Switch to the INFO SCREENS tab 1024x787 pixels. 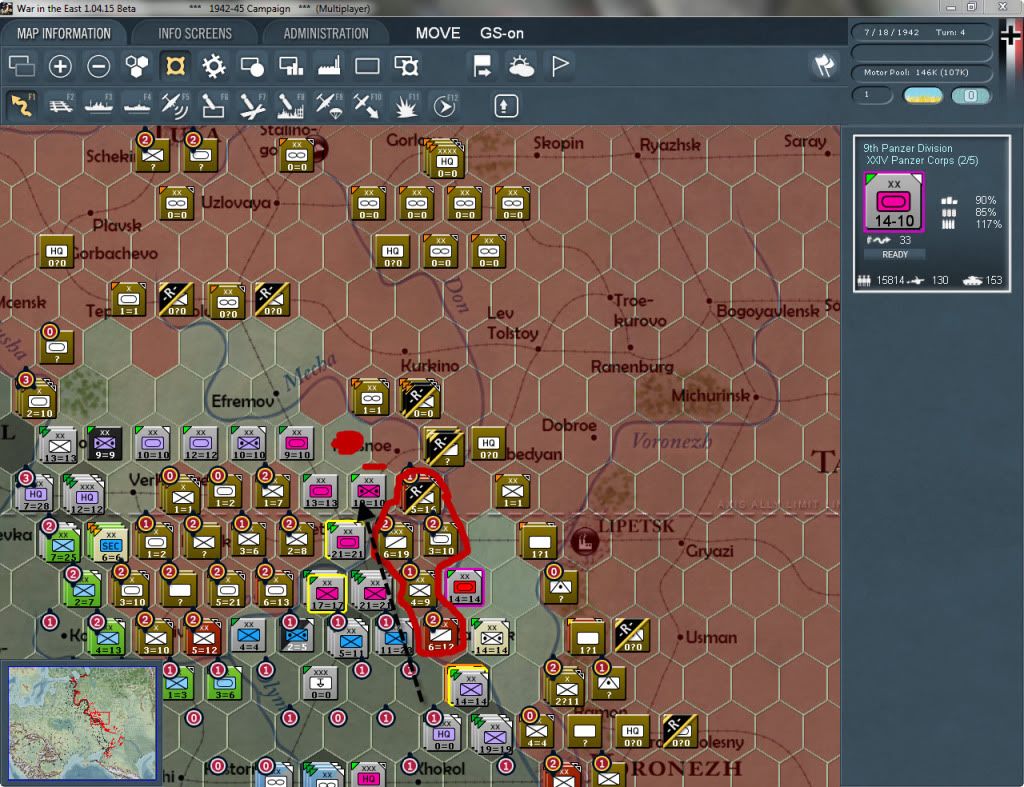click(x=195, y=33)
